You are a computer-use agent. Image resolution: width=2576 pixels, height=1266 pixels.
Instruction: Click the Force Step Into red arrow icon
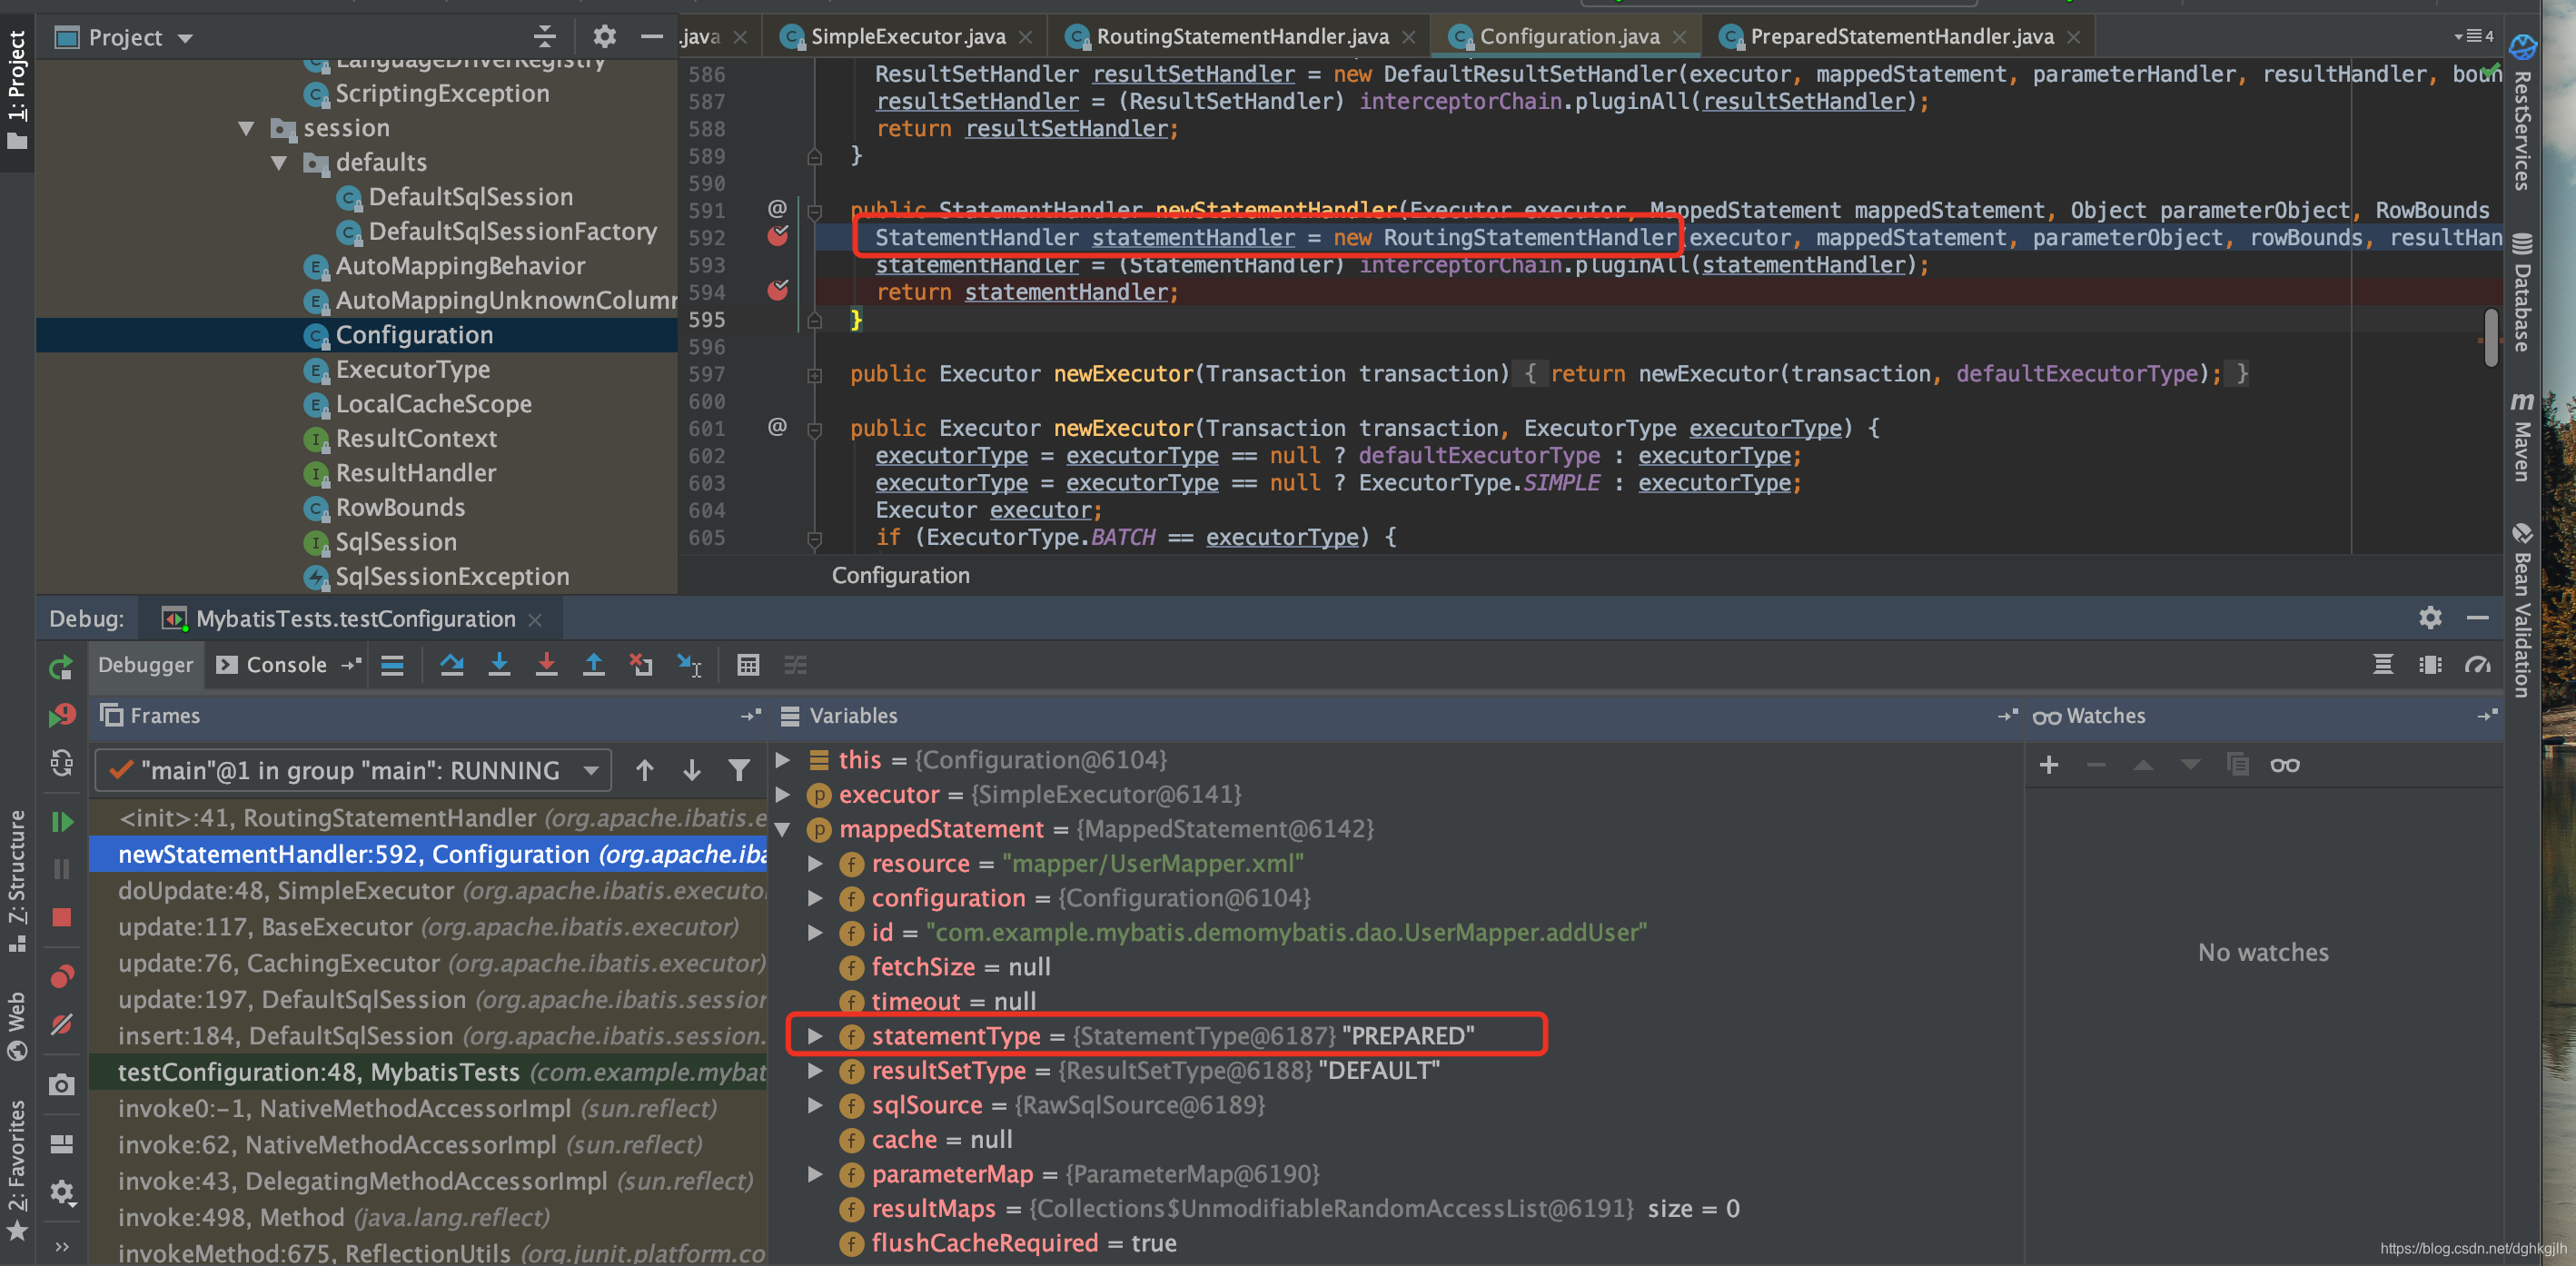(546, 665)
